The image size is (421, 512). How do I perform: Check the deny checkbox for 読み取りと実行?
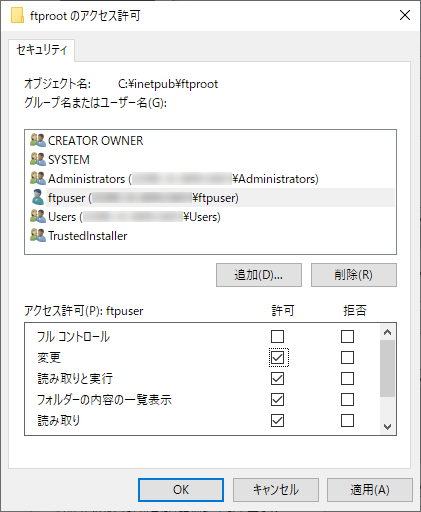pos(347,379)
